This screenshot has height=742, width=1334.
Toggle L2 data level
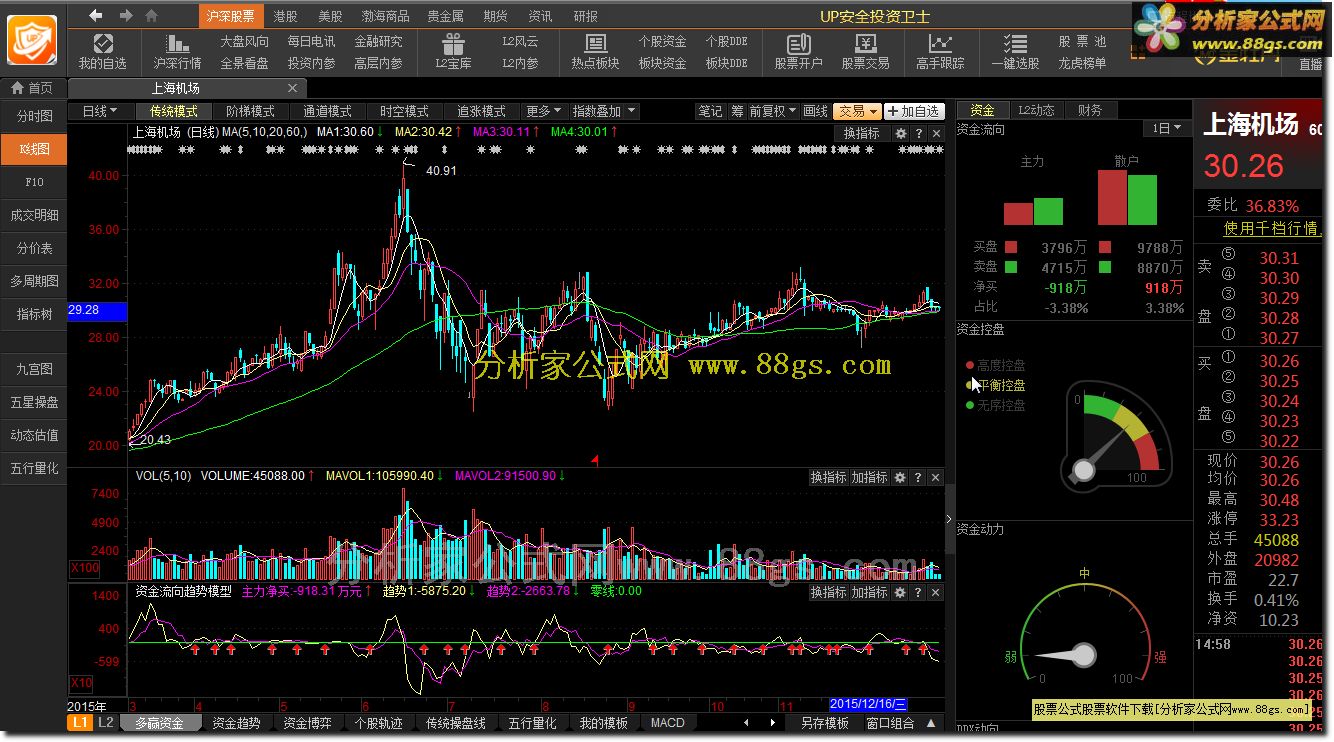click(x=106, y=723)
